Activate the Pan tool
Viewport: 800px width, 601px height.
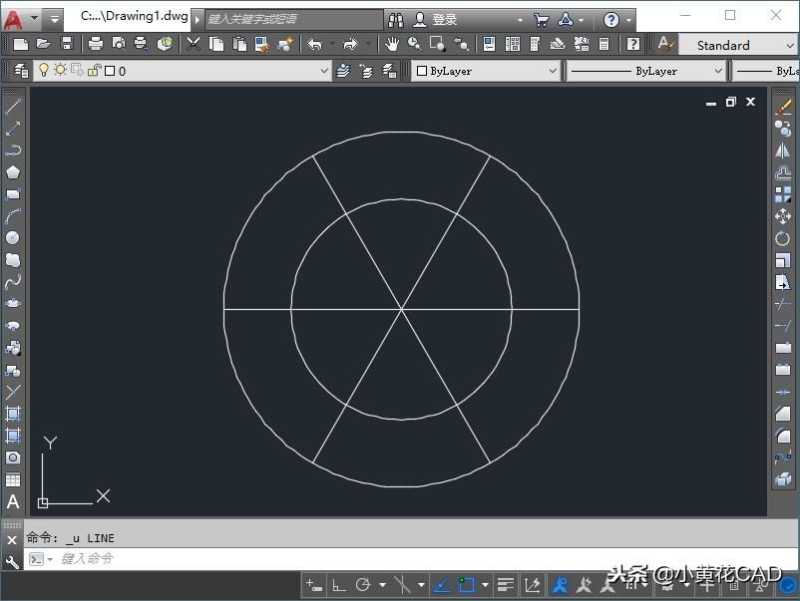(391, 45)
